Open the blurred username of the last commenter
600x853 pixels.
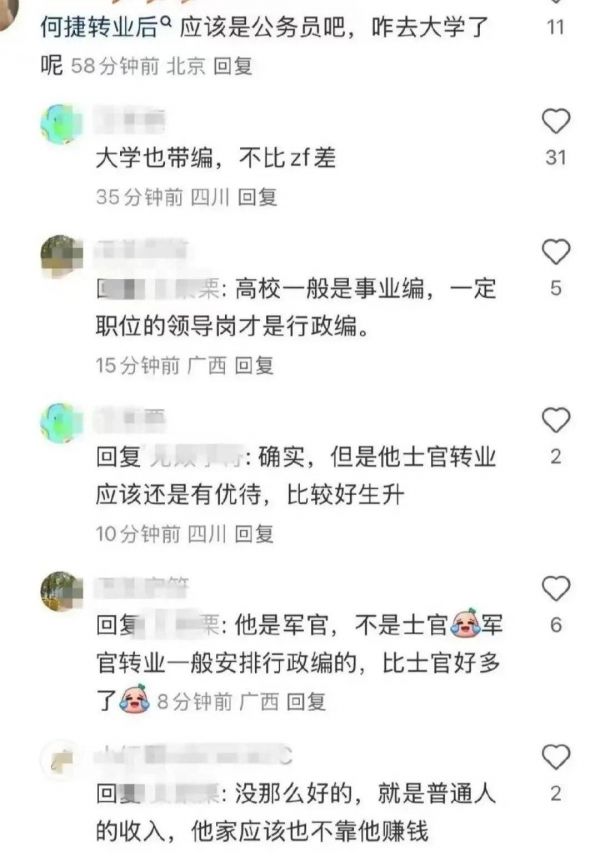point(194,756)
